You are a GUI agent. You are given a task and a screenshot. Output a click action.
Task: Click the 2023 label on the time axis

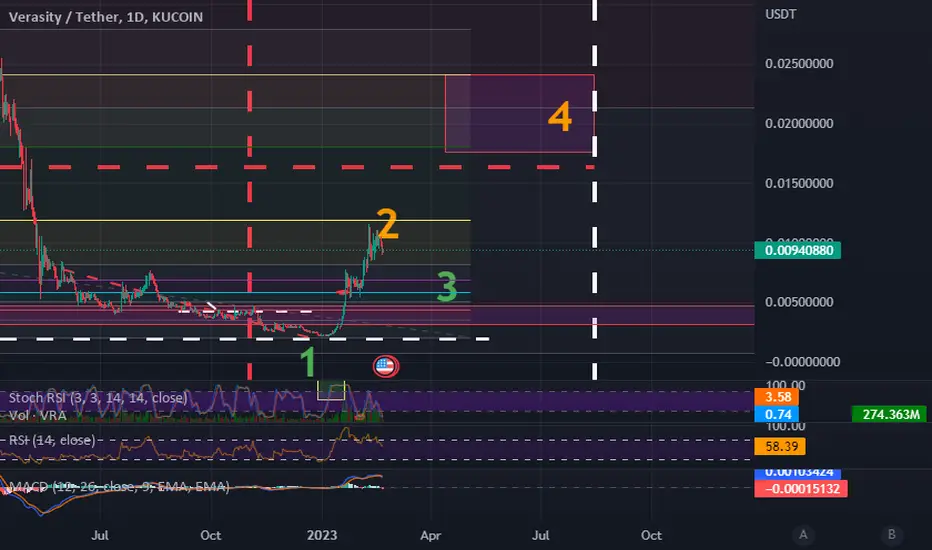tap(322, 535)
